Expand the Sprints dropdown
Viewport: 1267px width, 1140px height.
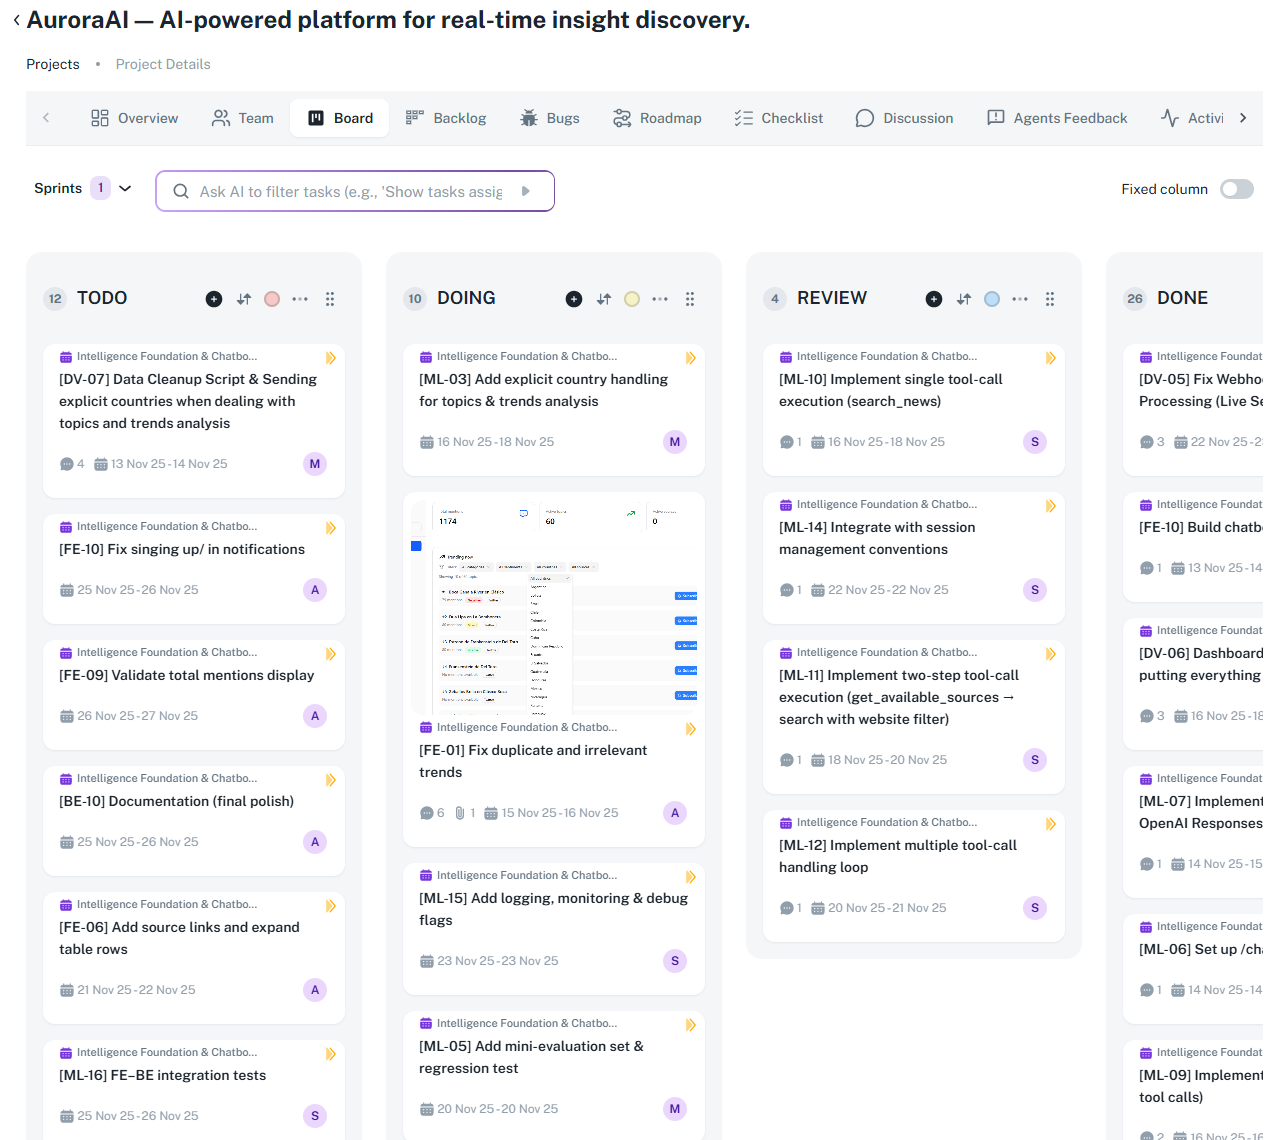tap(125, 188)
